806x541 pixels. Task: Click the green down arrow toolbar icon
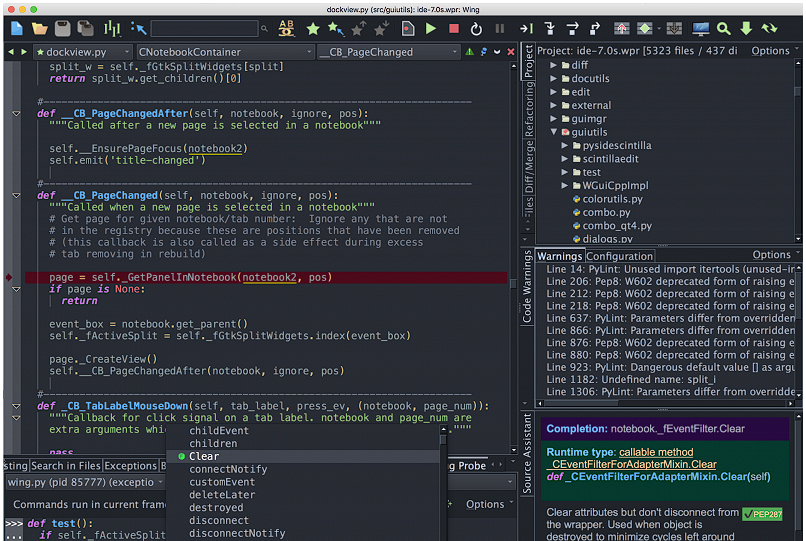pyautogui.click(x=746, y=29)
